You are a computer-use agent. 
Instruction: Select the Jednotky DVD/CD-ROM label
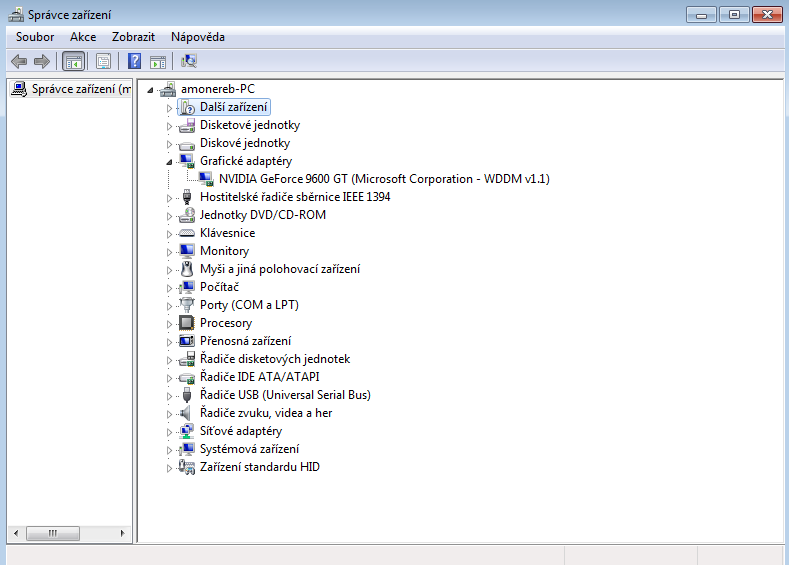click(x=263, y=215)
